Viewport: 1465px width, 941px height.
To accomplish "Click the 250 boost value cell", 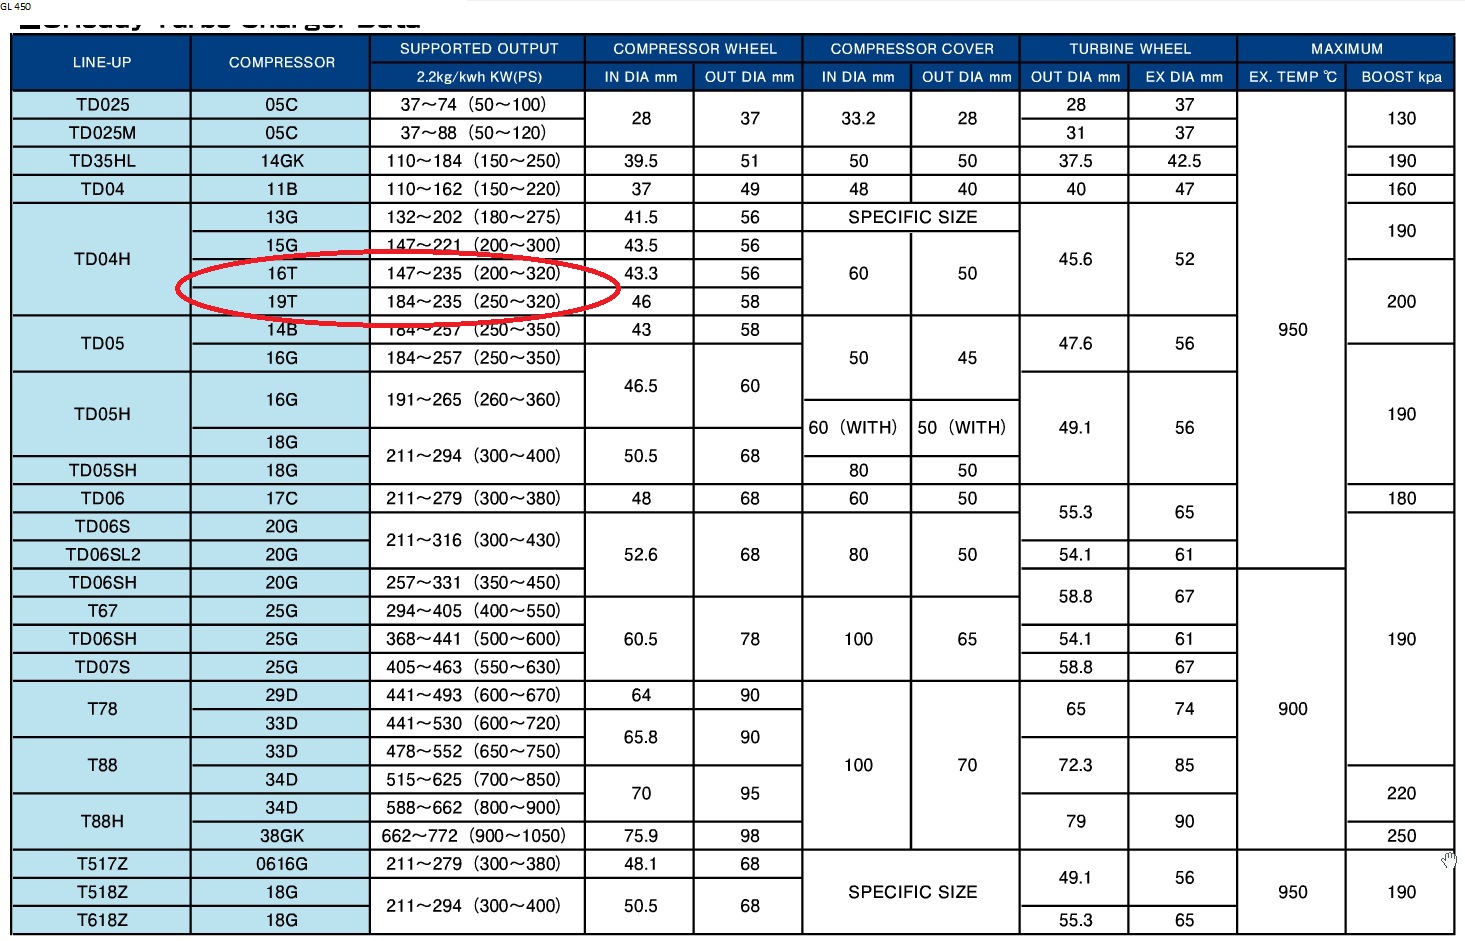I will coord(1401,836).
